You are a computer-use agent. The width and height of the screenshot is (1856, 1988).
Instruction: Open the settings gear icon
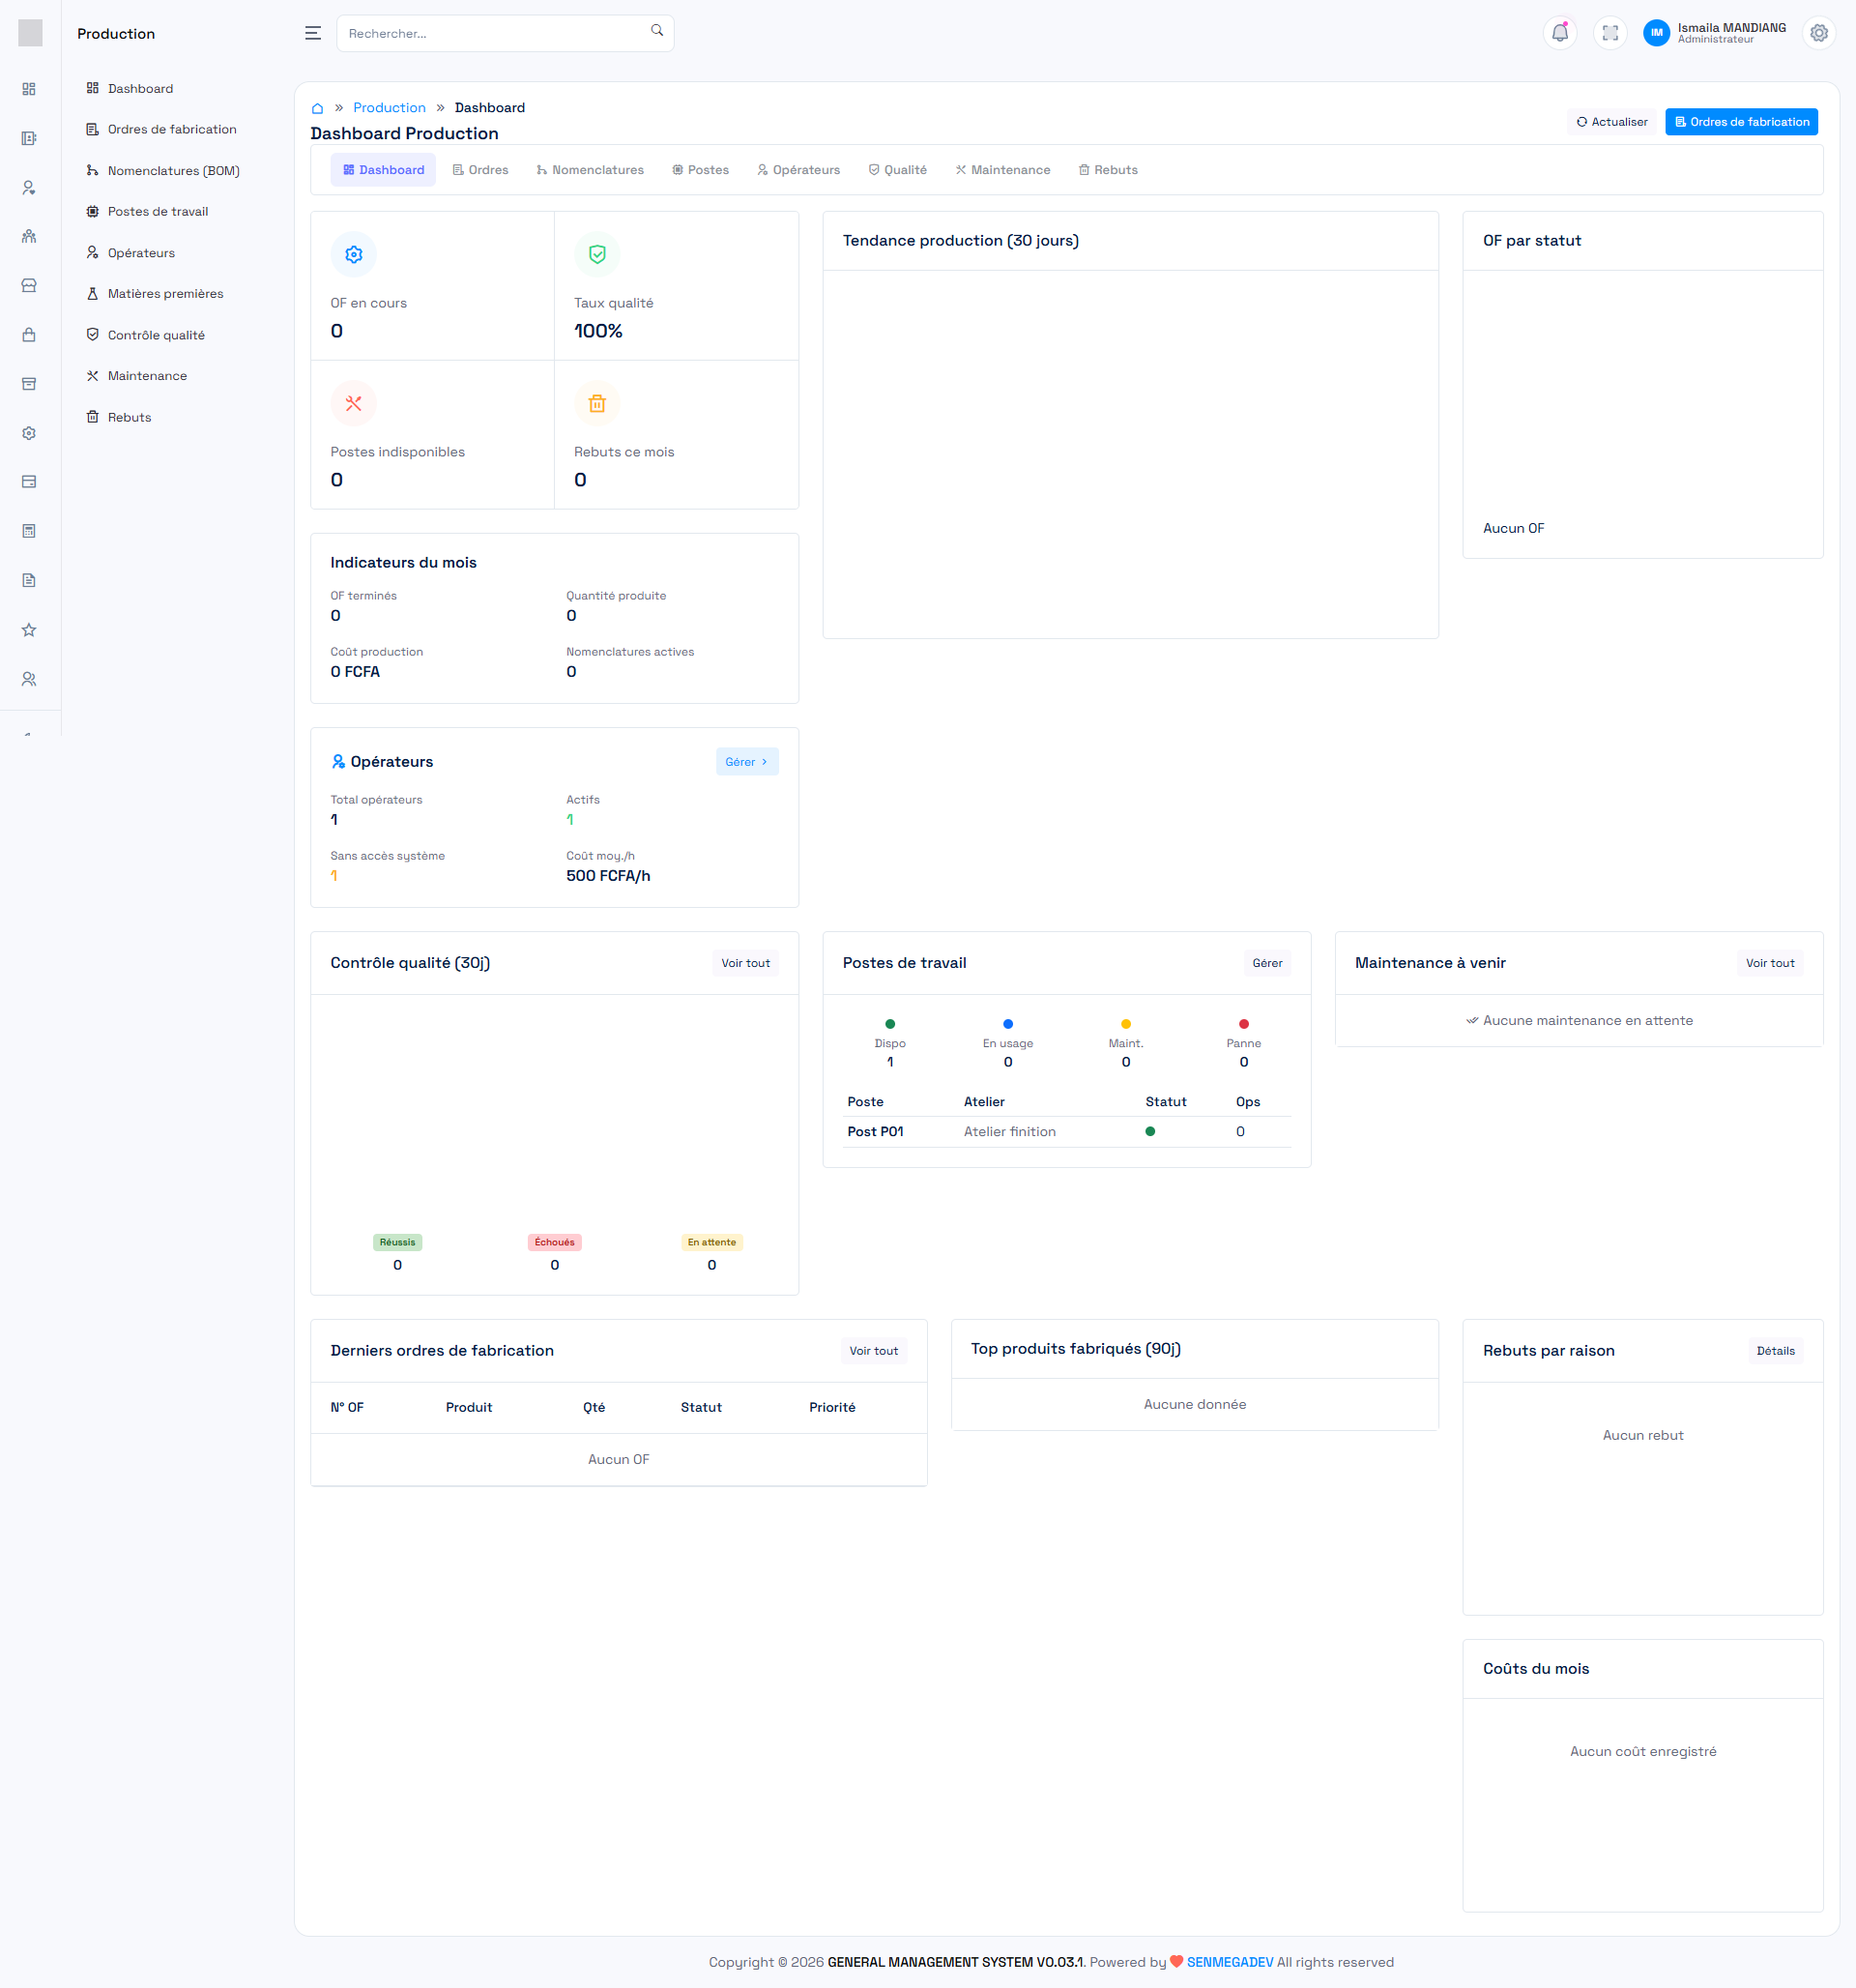(1818, 33)
